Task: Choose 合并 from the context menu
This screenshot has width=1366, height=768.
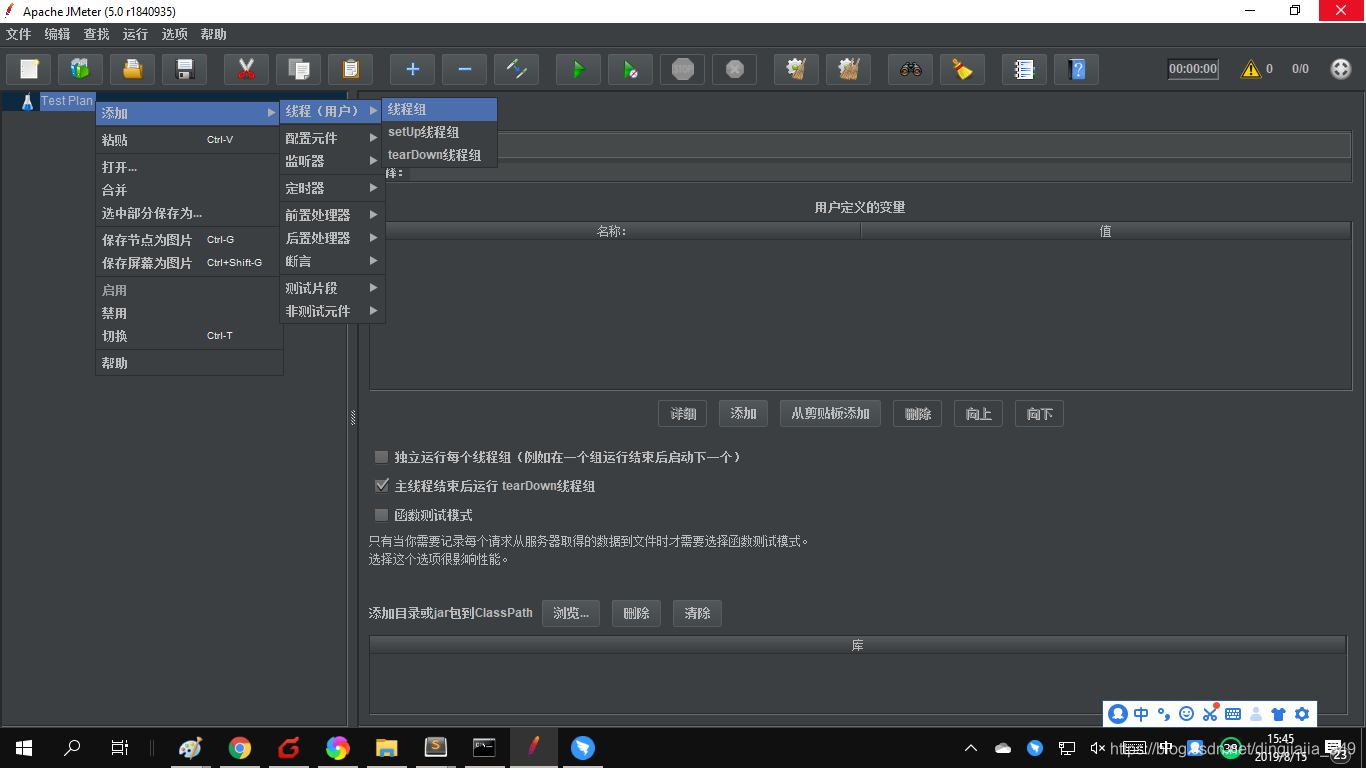Action: tap(188, 190)
